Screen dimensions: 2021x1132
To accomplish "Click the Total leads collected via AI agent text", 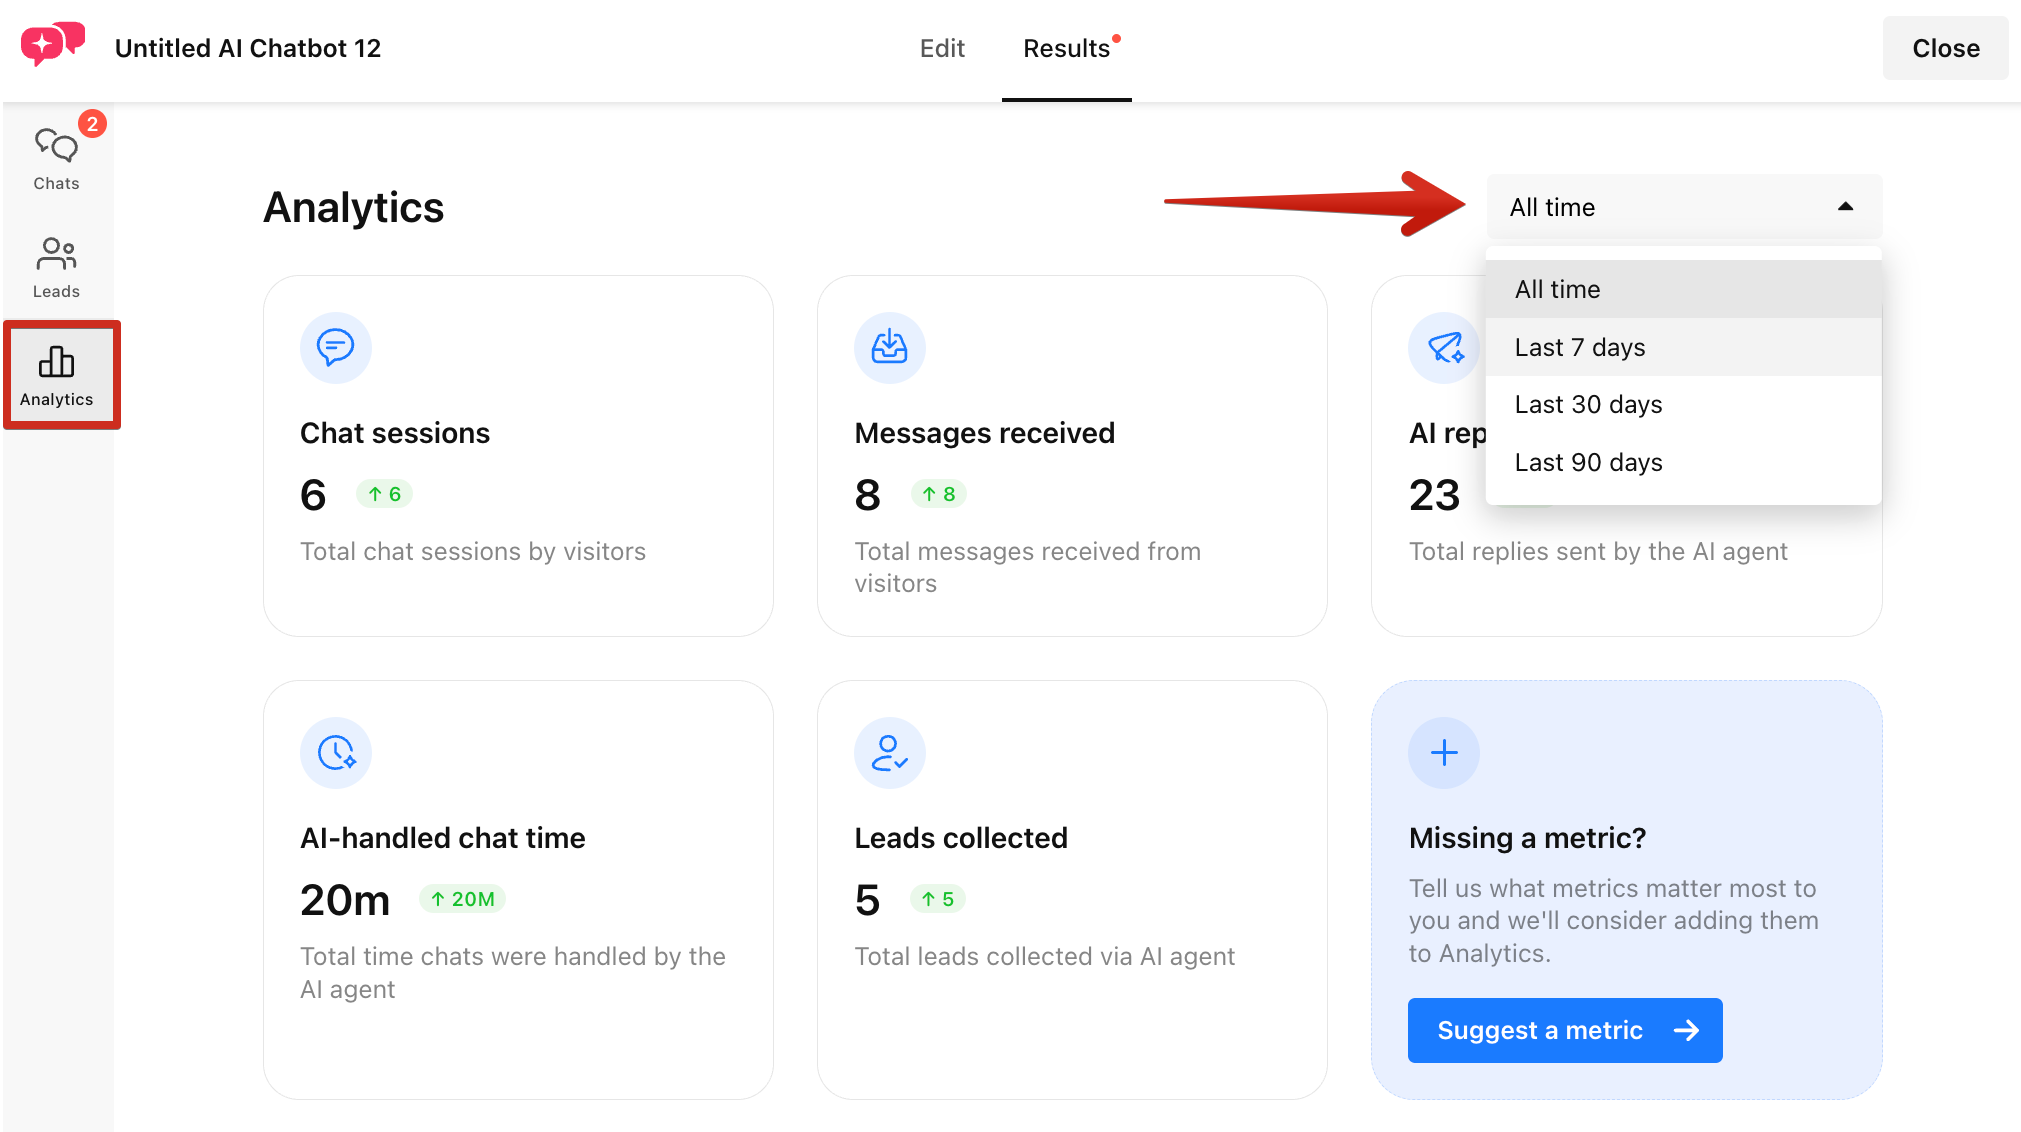I will click(x=1045, y=956).
